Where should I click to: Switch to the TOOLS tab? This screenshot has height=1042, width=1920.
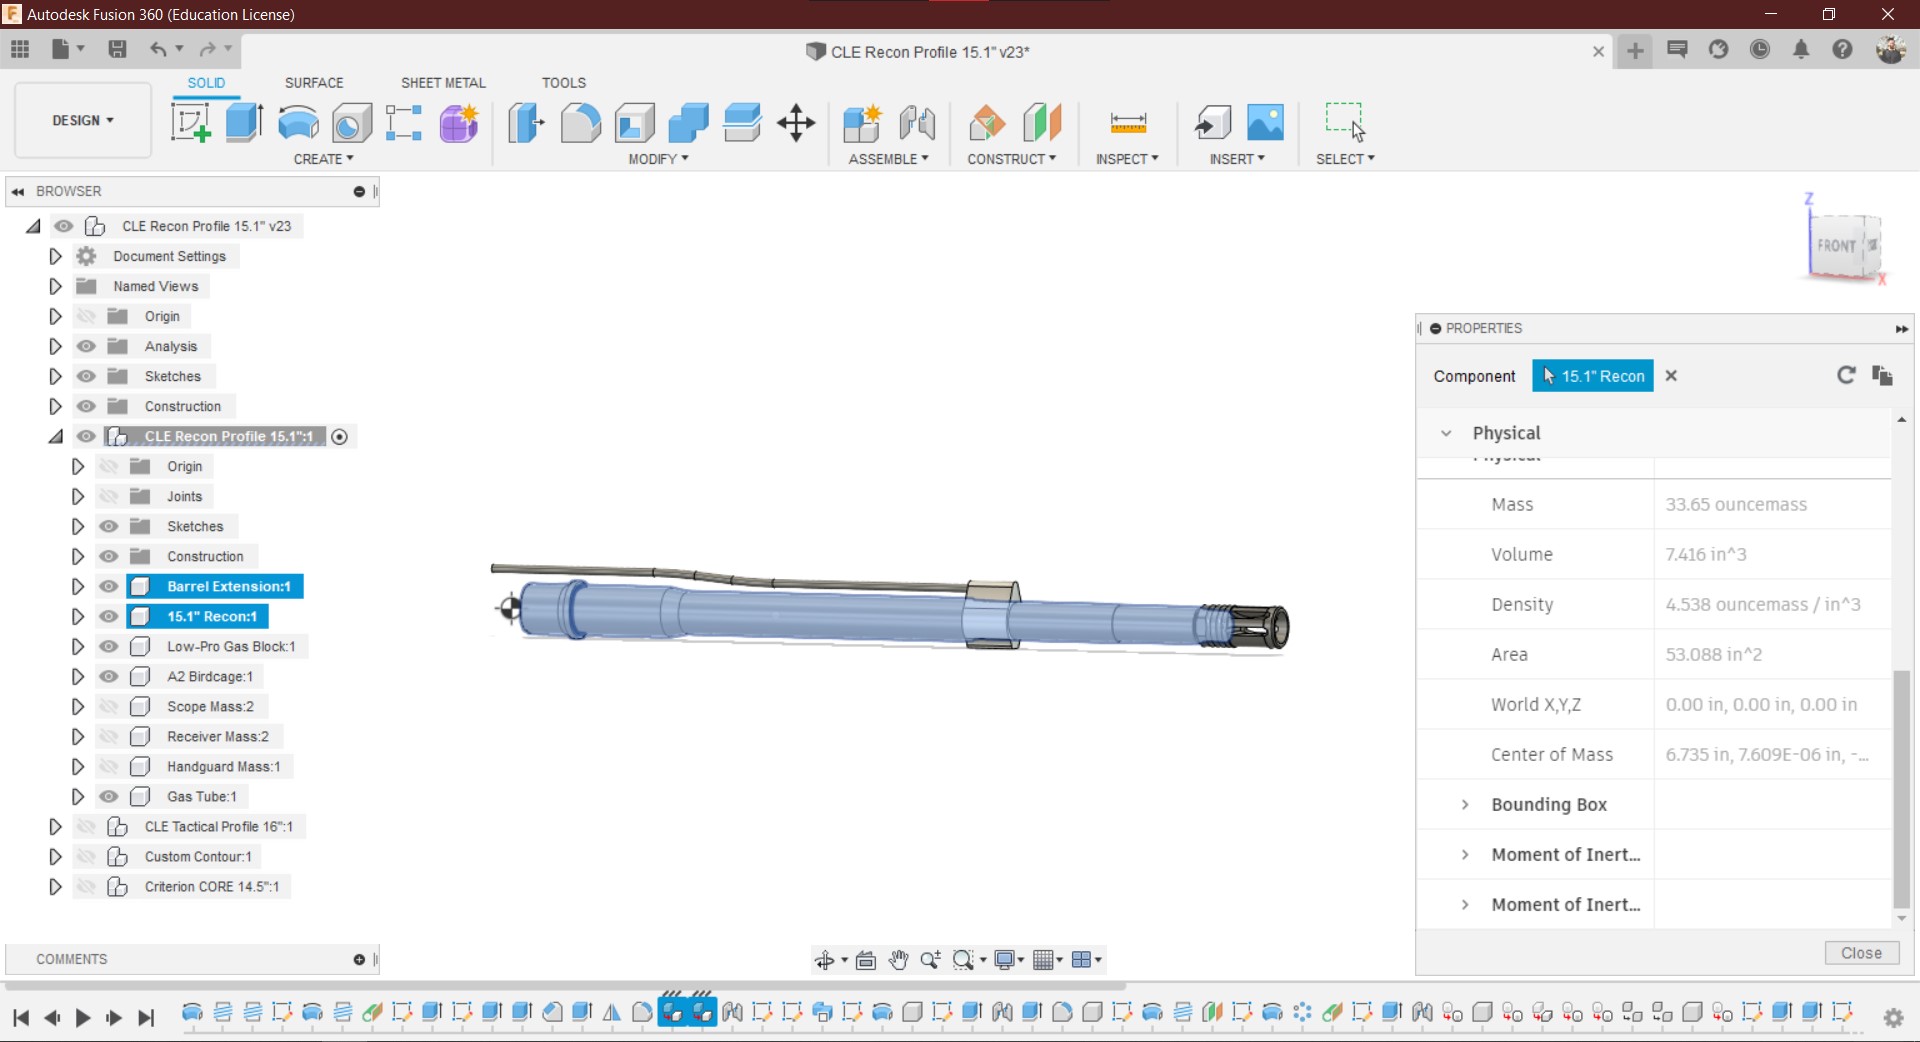(564, 83)
